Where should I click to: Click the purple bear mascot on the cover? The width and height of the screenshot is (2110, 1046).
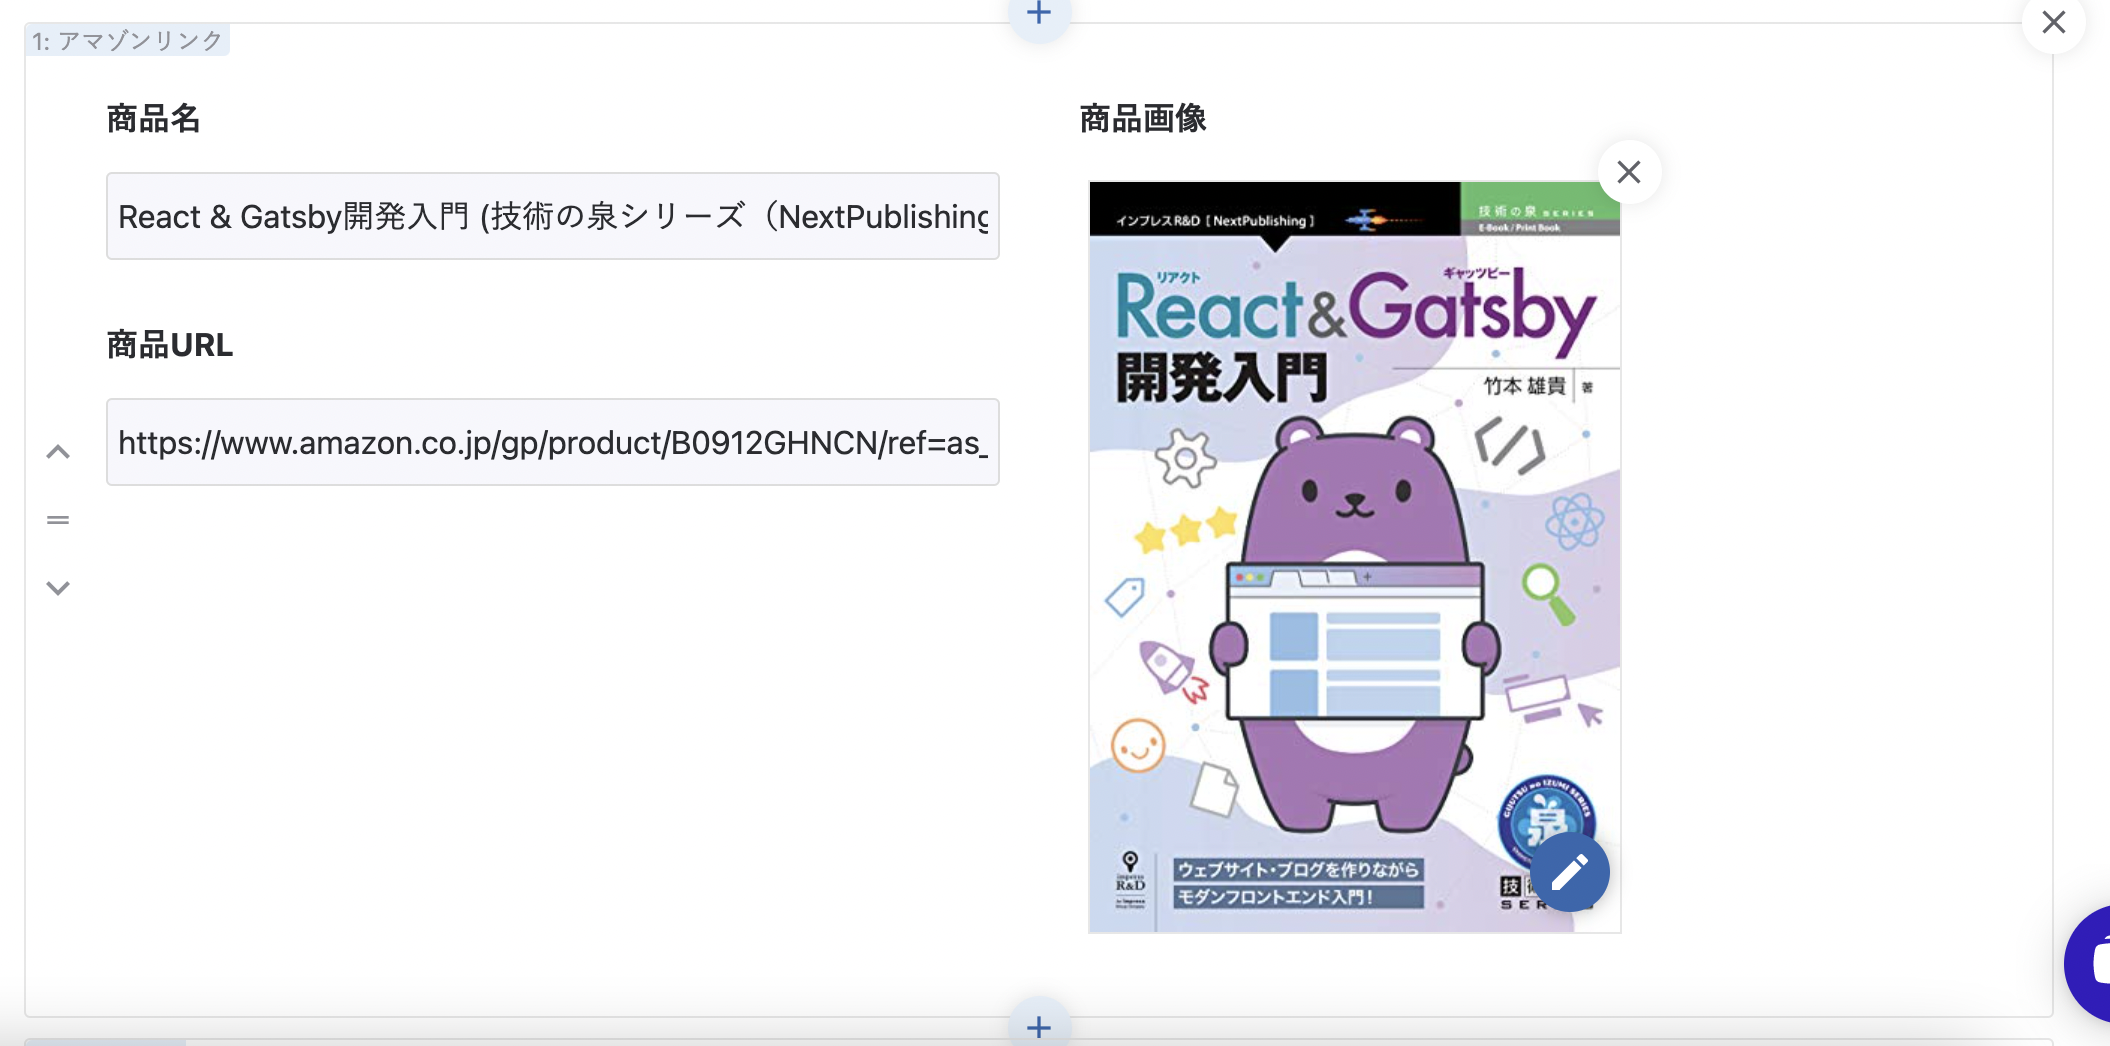pyautogui.click(x=1354, y=500)
